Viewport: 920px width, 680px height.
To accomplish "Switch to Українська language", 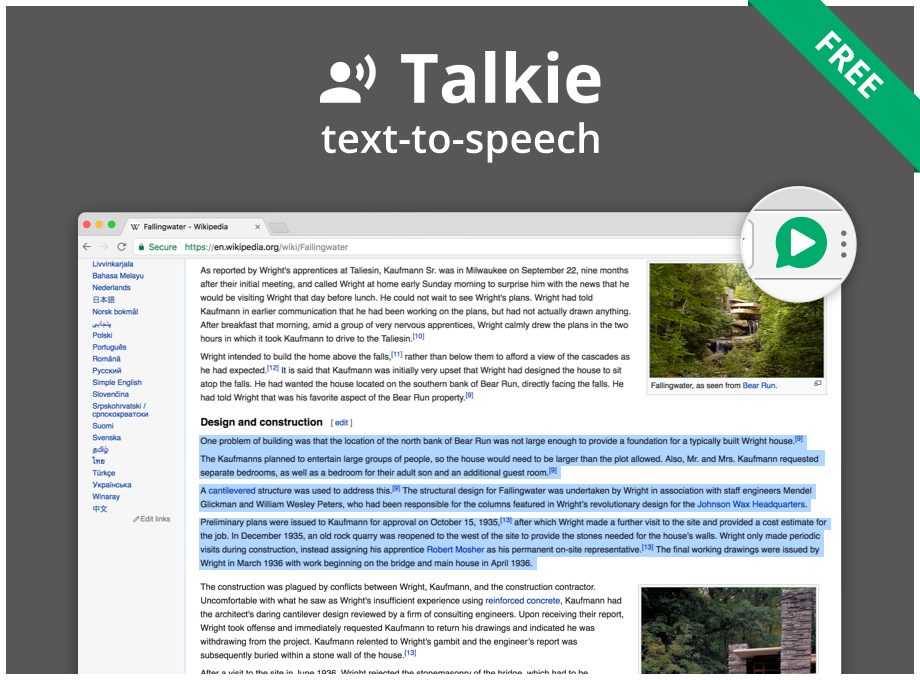I will pos(112,485).
